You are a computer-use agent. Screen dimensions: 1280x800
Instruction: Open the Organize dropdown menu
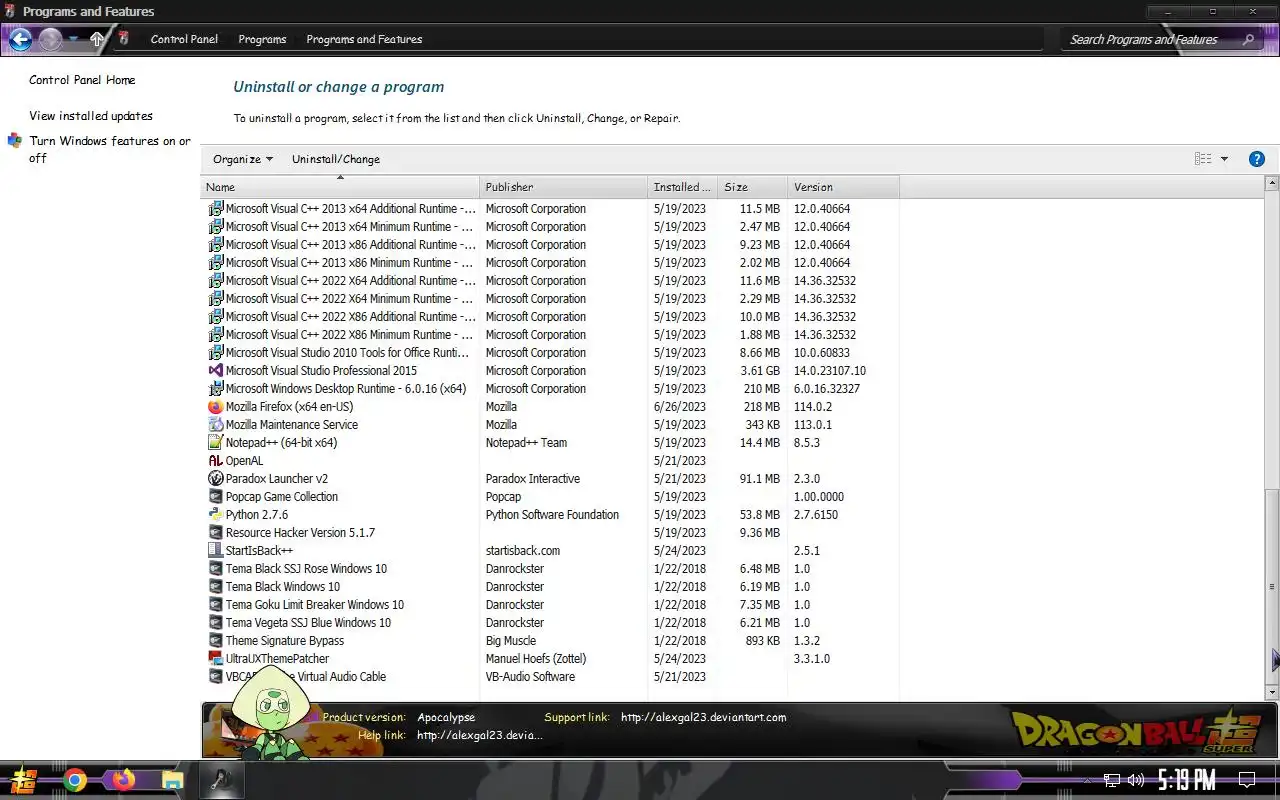pyautogui.click(x=243, y=159)
